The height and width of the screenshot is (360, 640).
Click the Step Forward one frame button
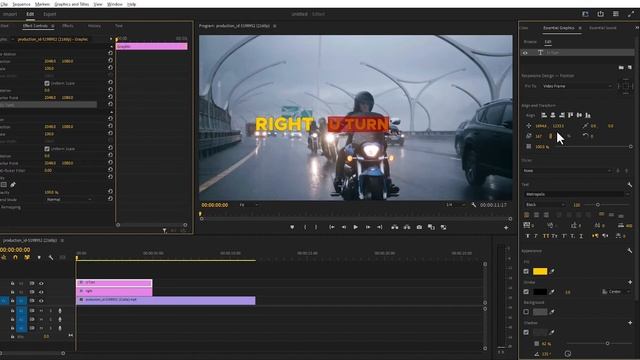(x=368, y=227)
